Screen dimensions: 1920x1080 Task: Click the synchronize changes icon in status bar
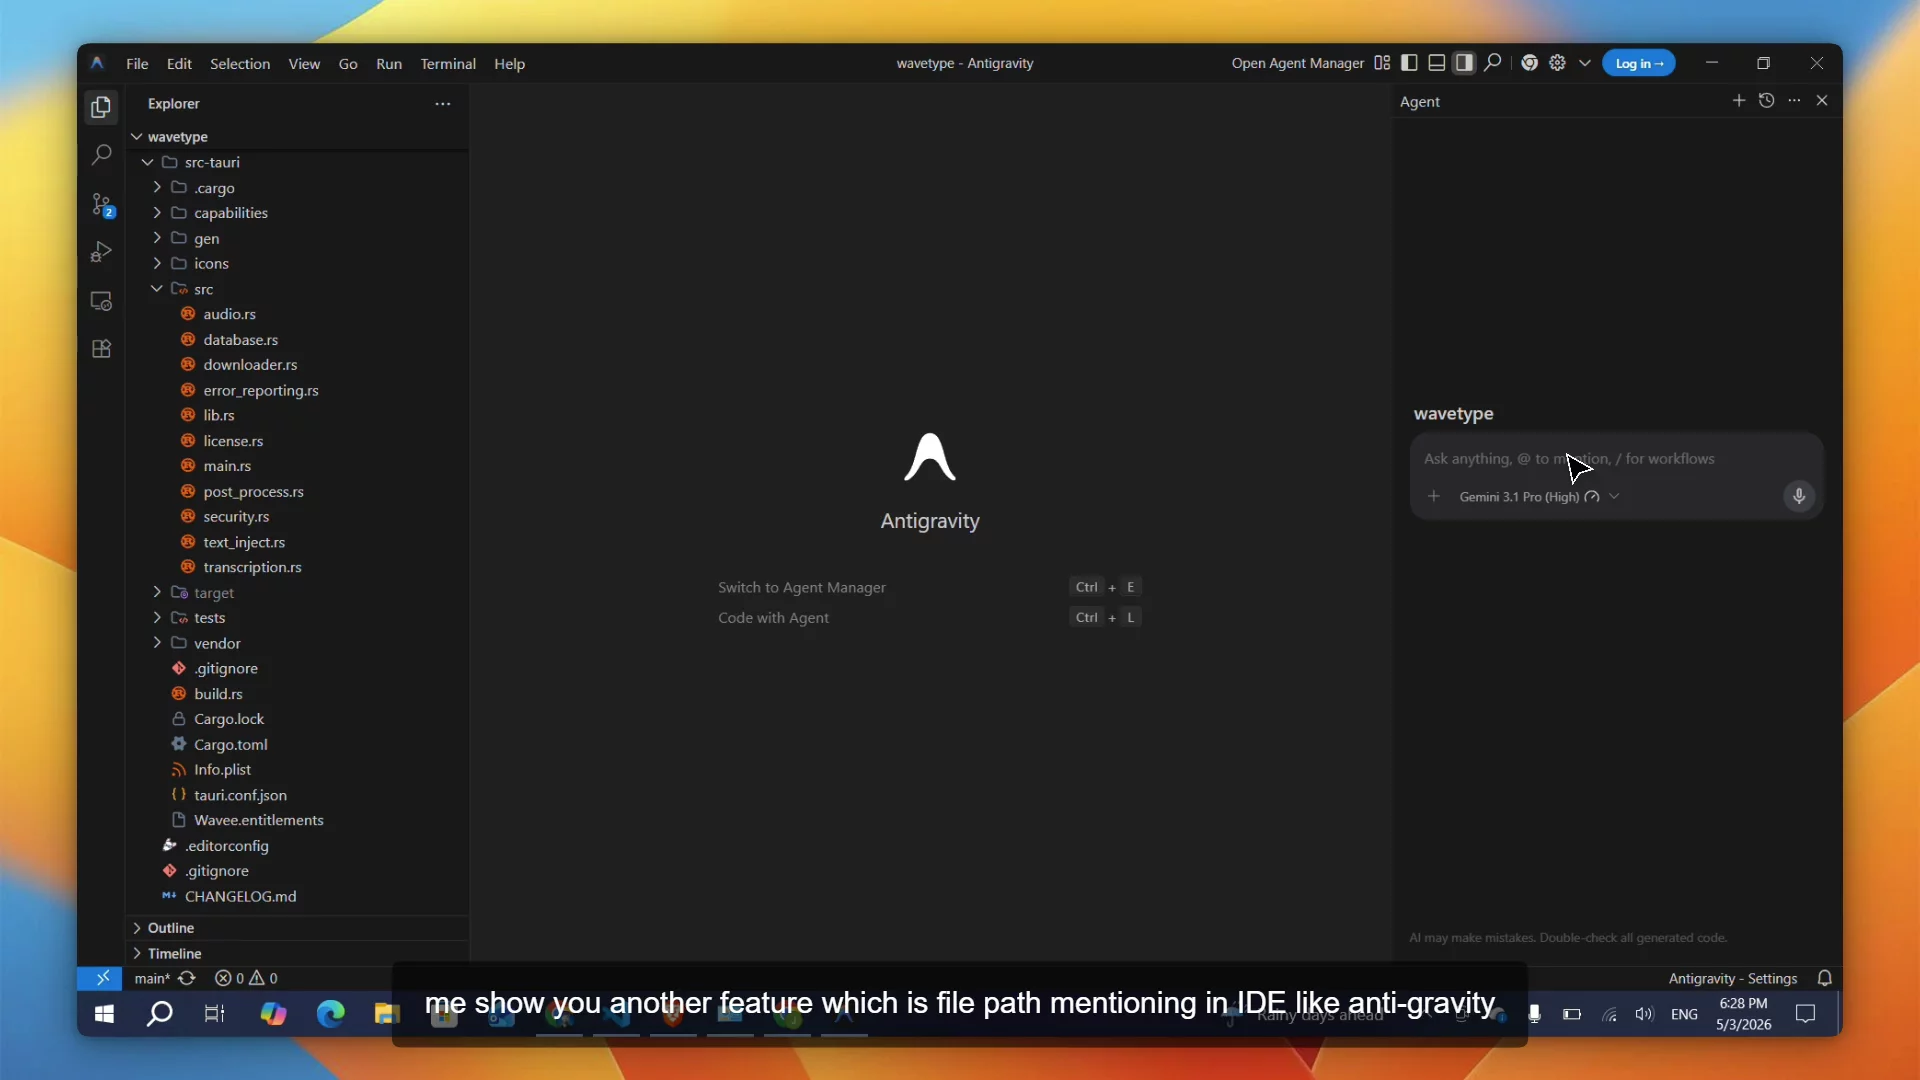[x=187, y=978]
